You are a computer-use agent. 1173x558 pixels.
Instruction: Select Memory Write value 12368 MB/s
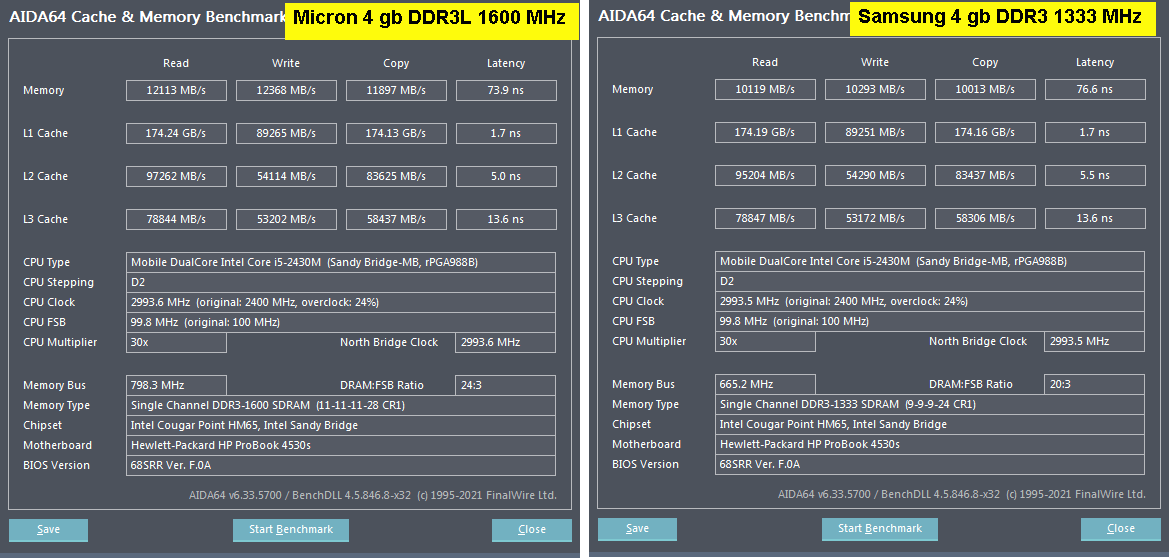pyautogui.click(x=287, y=91)
